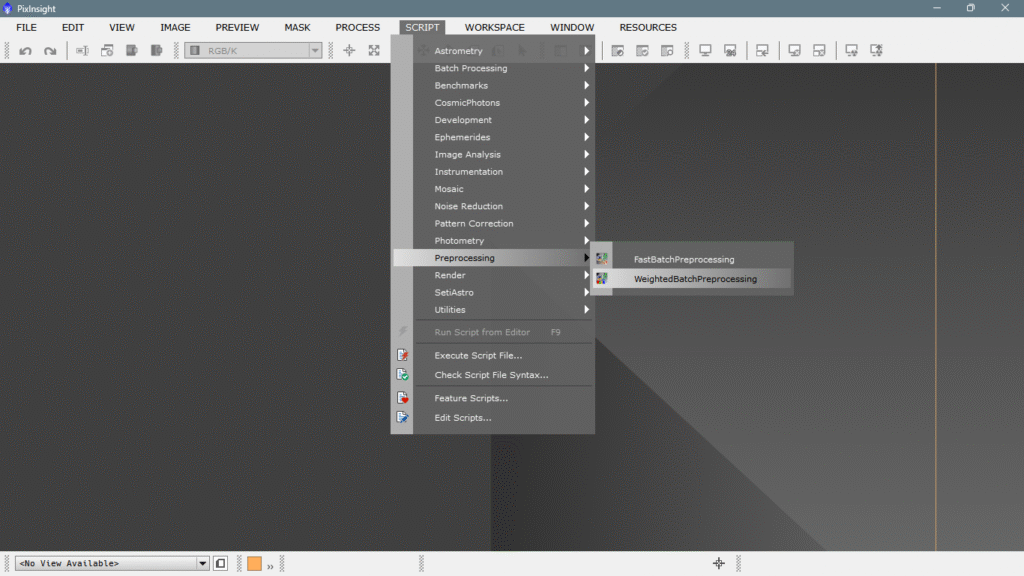The height and width of the screenshot is (576, 1024).
Task: Open the IMAGE menu
Action: pos(176,27)
